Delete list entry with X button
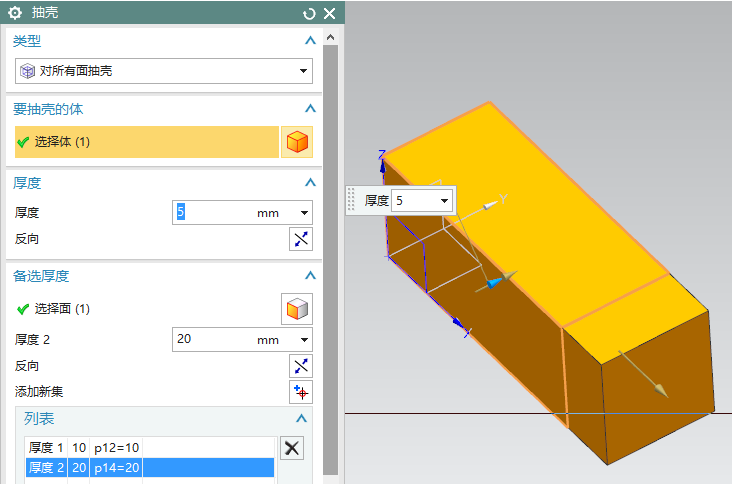This screenshot has height=484, width=733. 291,448
